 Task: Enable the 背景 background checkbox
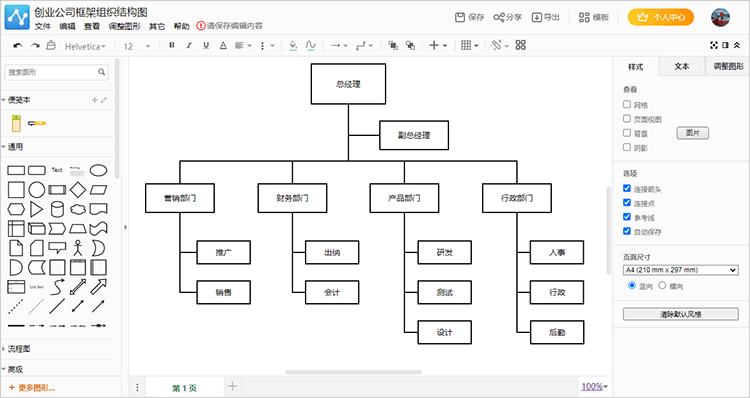pyautogui.click(x=627, y=133)
